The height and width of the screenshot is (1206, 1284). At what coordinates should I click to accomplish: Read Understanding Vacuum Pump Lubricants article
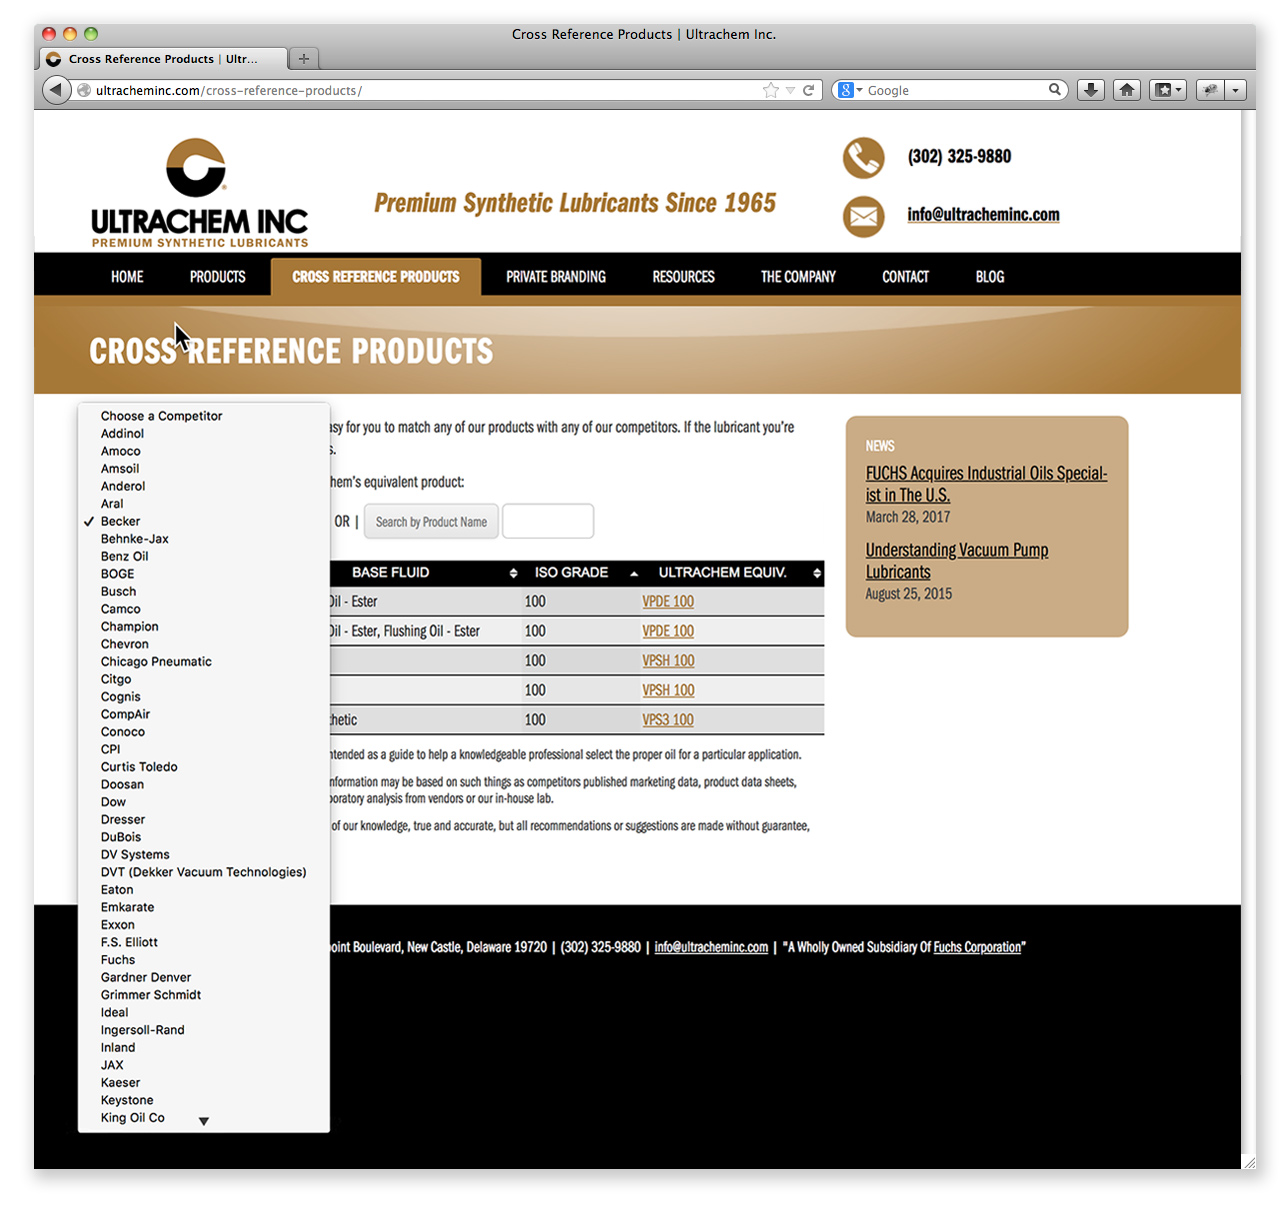tap(957, 561)
